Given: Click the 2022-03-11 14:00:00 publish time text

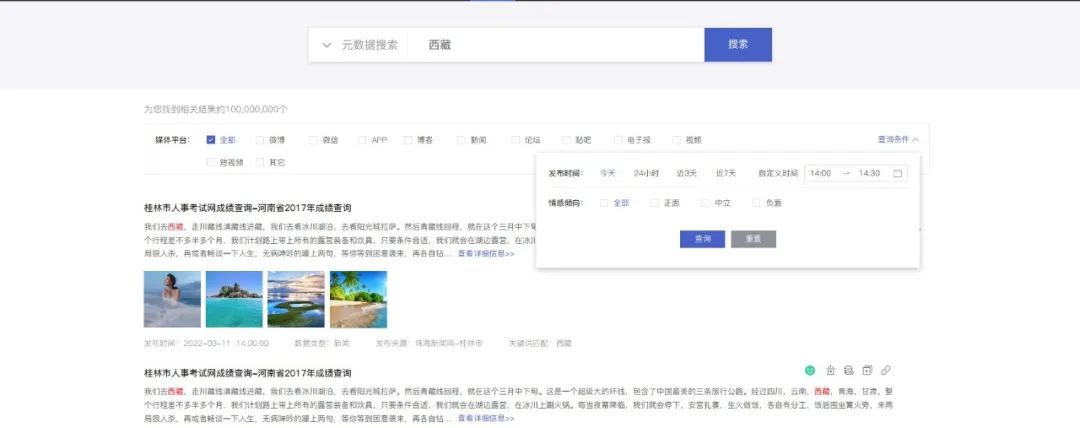Looking at the screenshot, I should [206, 343].
